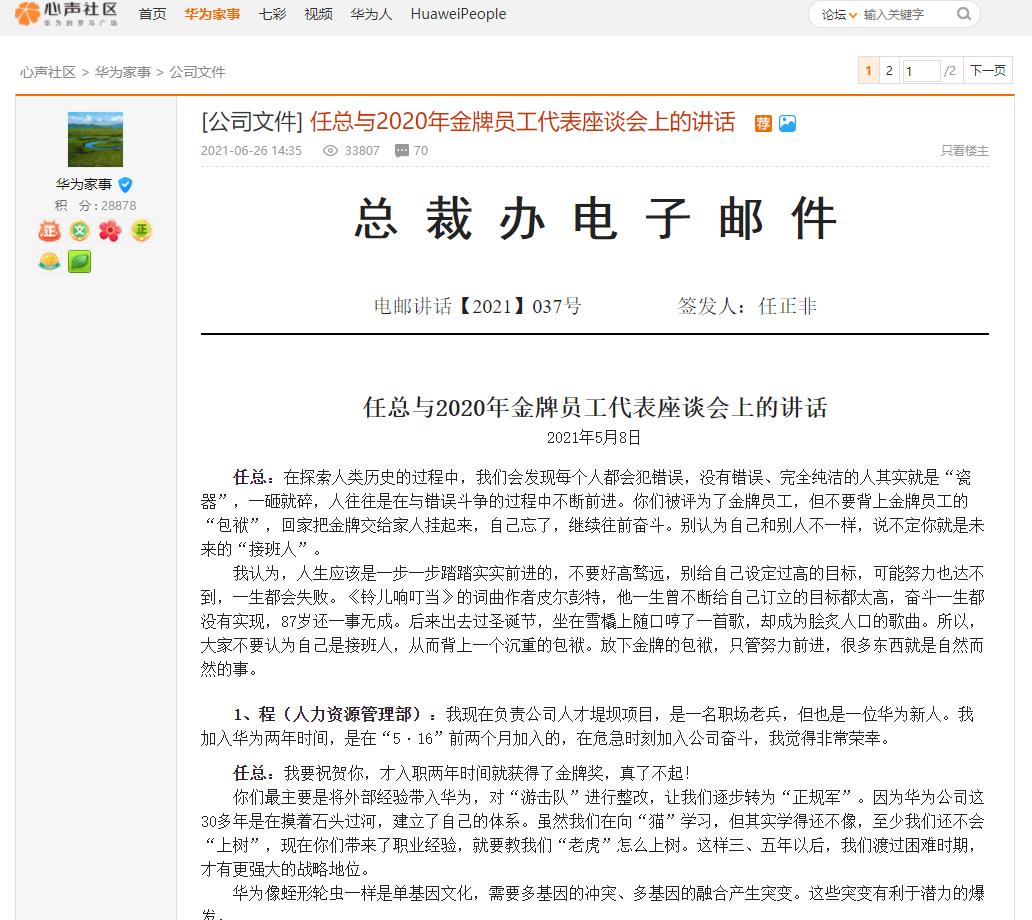Click the 心声社区 logo in header
The width and height of the screenshot is (1032, 920).
[x=67, y=14]
